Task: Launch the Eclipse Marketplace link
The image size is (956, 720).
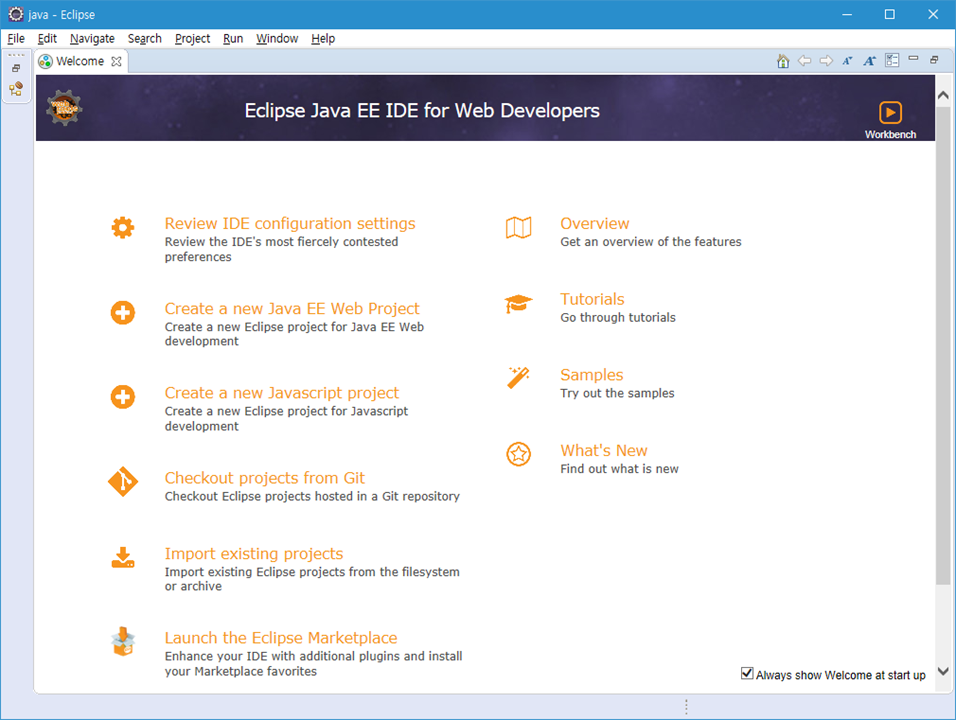Action: (x=281, y=638)
